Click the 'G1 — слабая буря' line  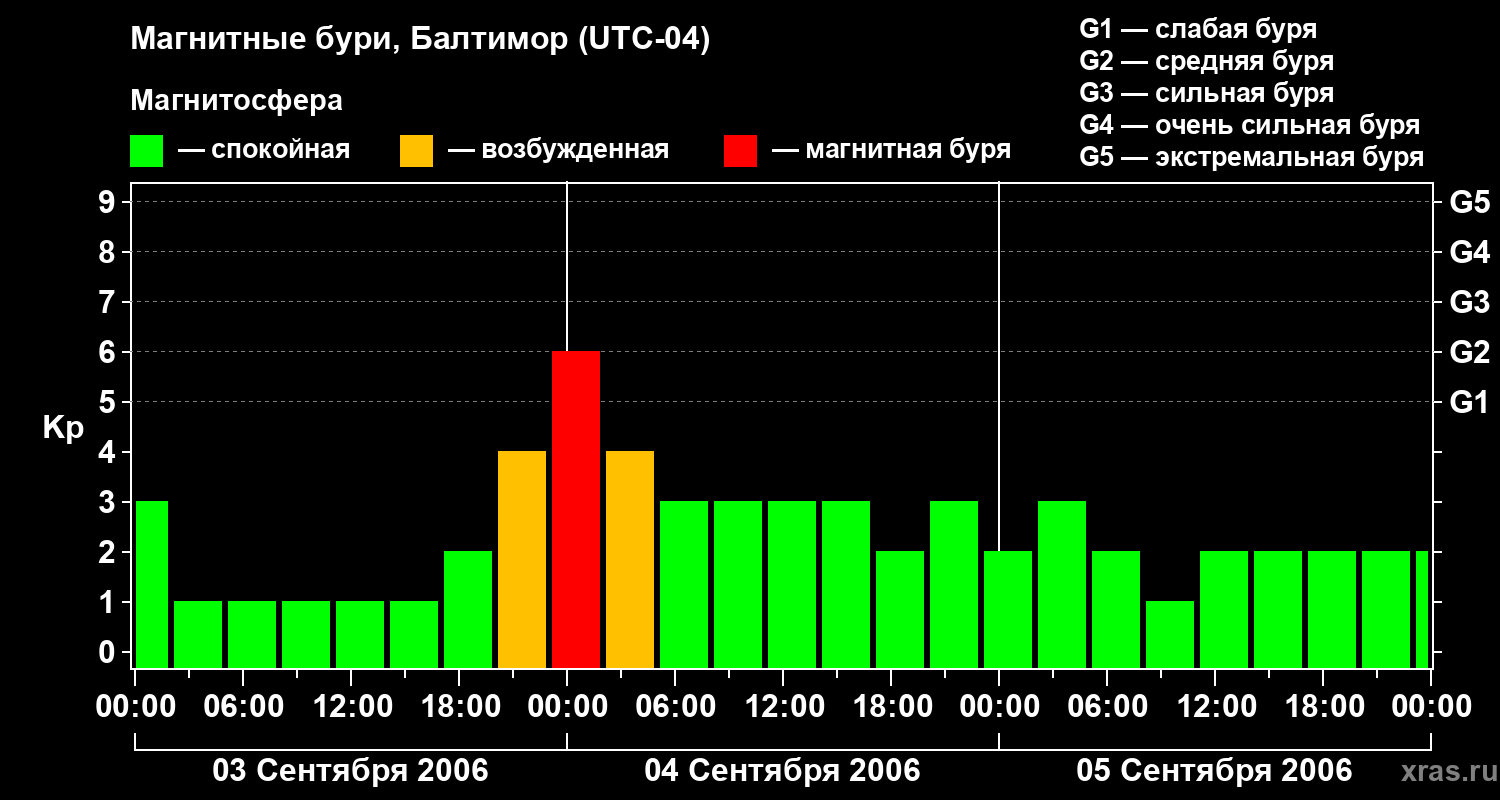(x=1198, y=29)
